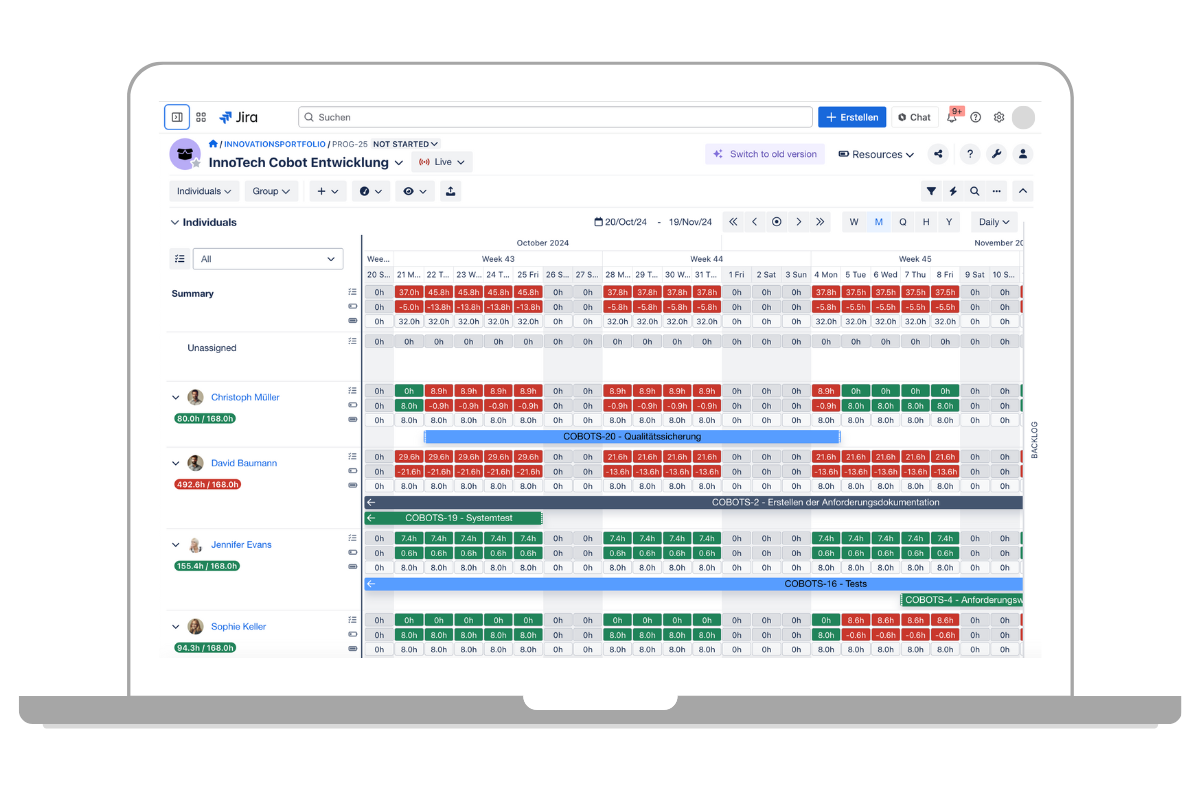The width and height of the screenshot is (1200, 790).
Task: Jump to the last period with double-right arrows
Action: click(820, 222)
